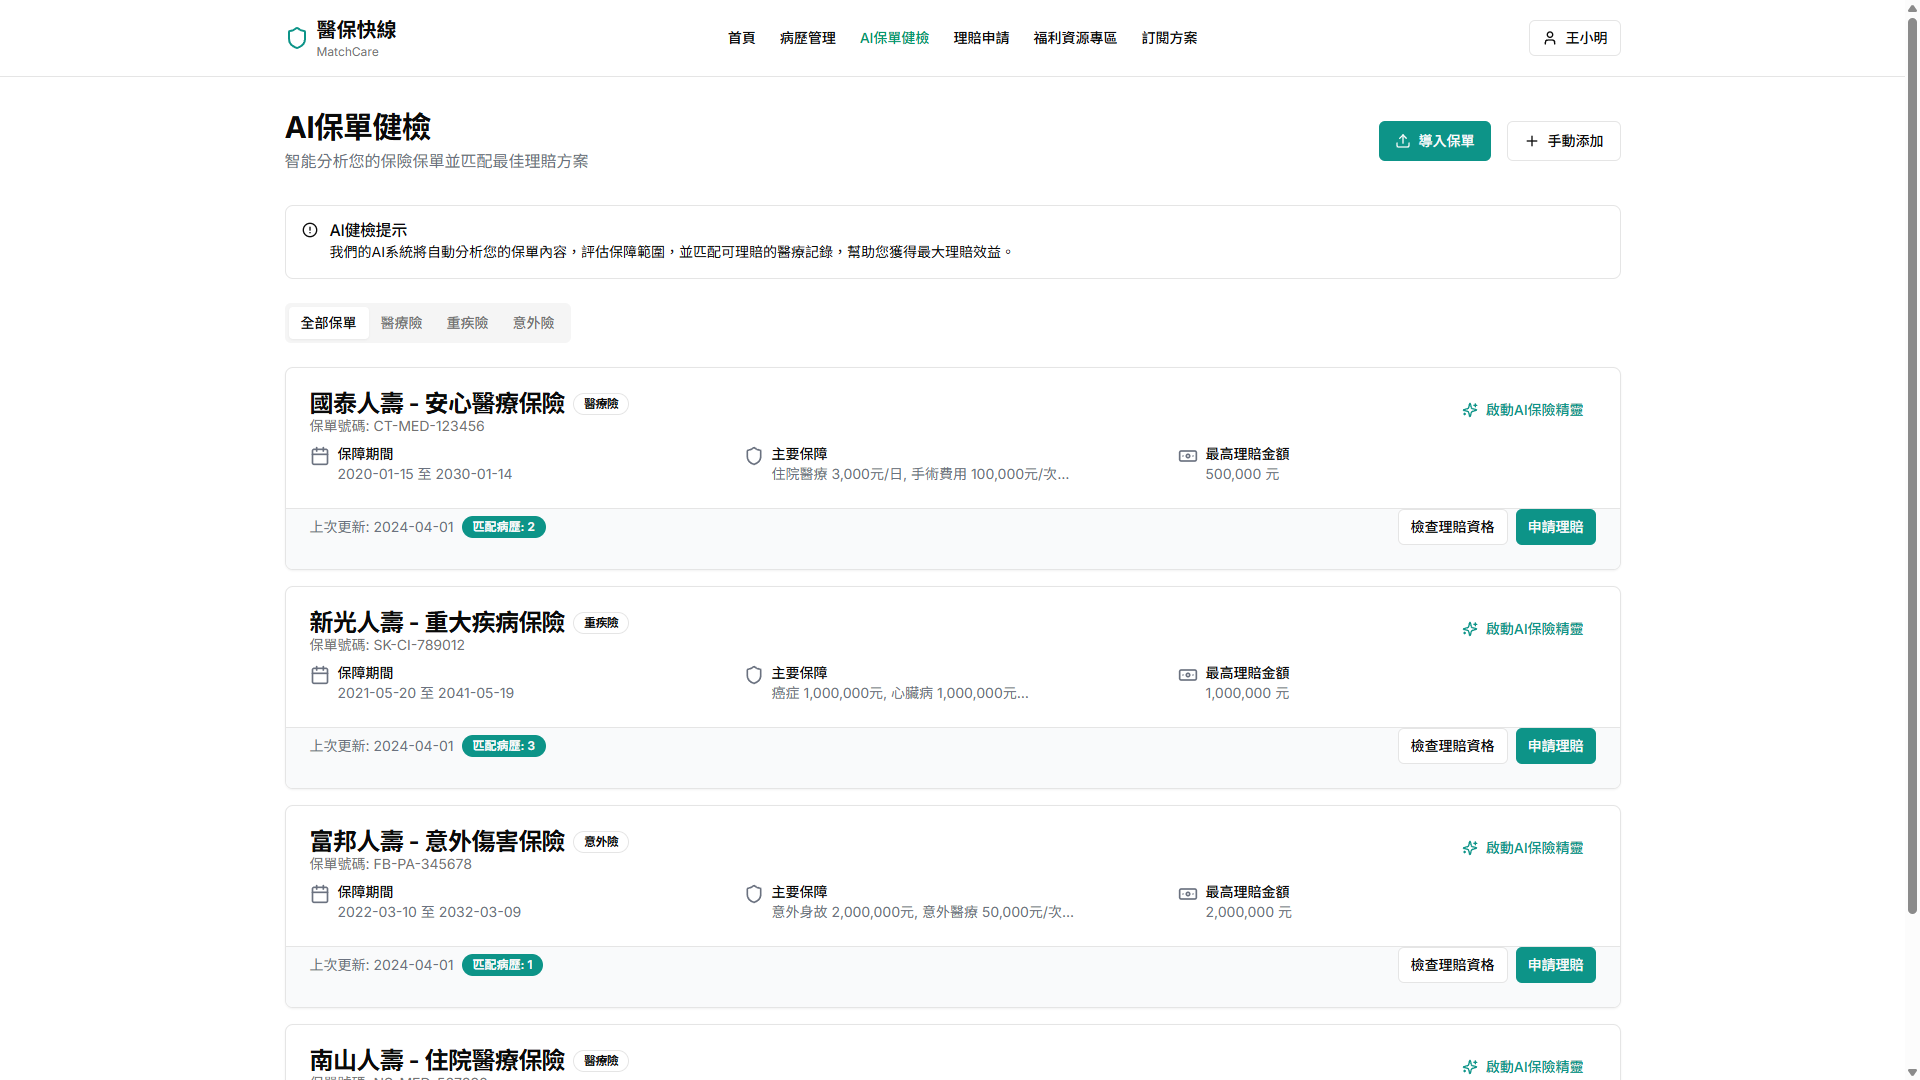This screenshot has width=1920, height=1080.
Task: Open the 訂閱方案 navigation link
Action: pos(1169,38)
